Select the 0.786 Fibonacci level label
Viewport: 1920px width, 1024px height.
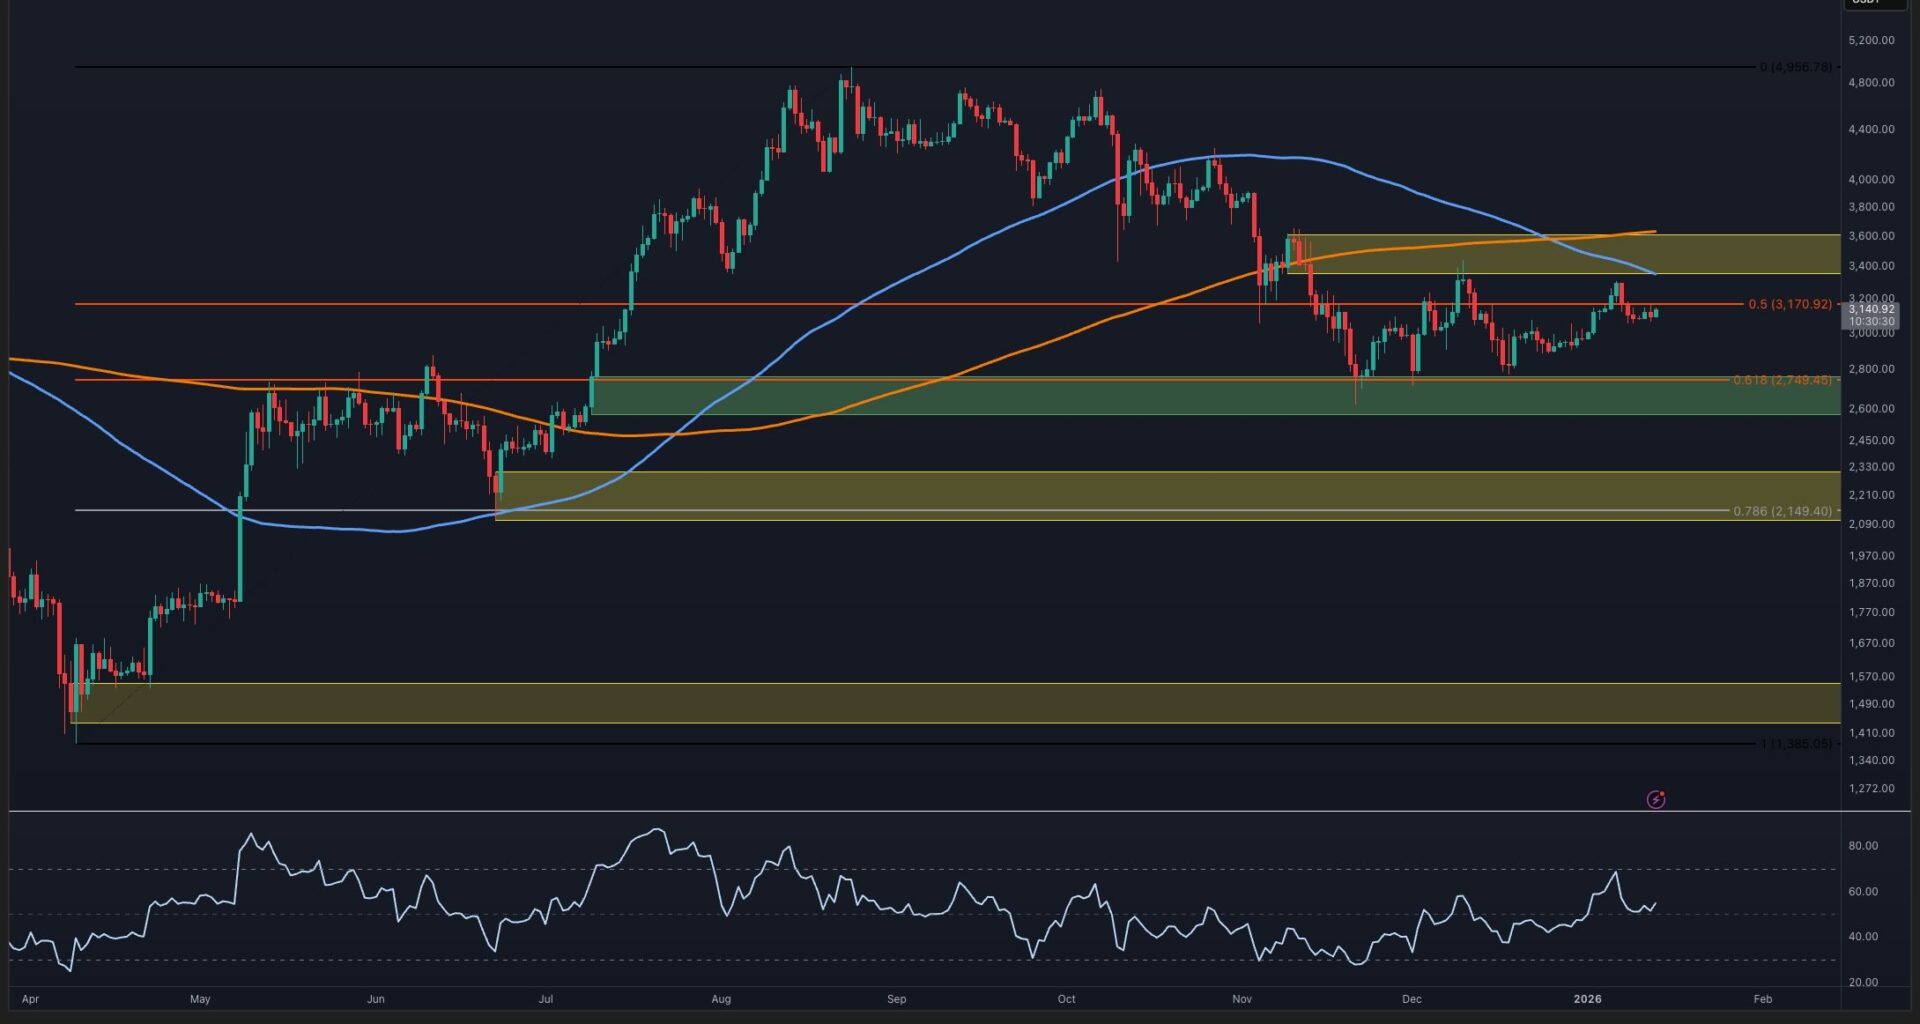point(1782,511)
